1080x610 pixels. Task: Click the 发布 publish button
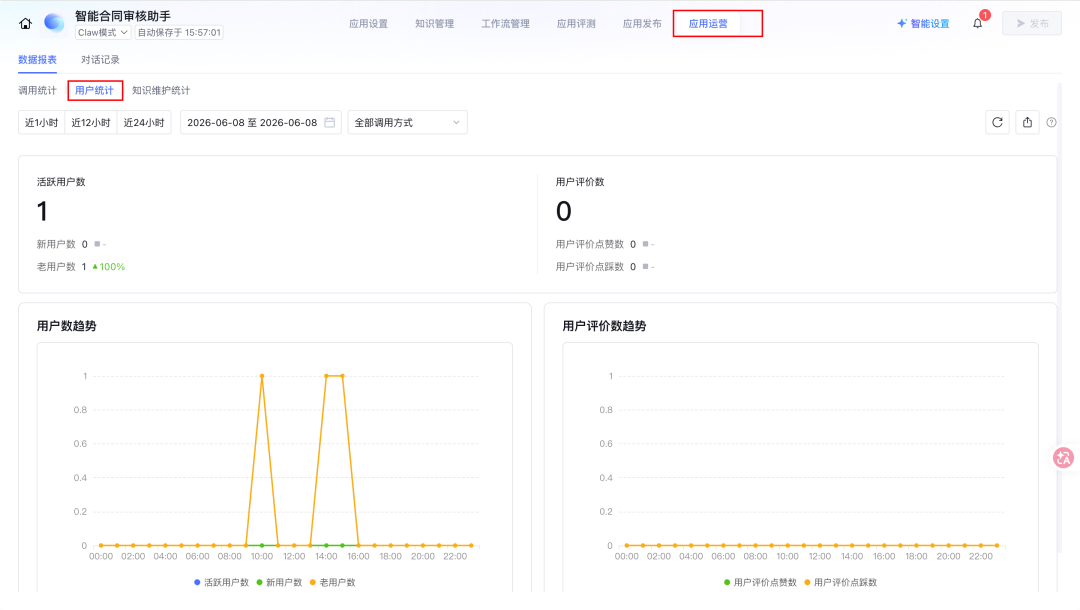click(x=1032, y=23)
